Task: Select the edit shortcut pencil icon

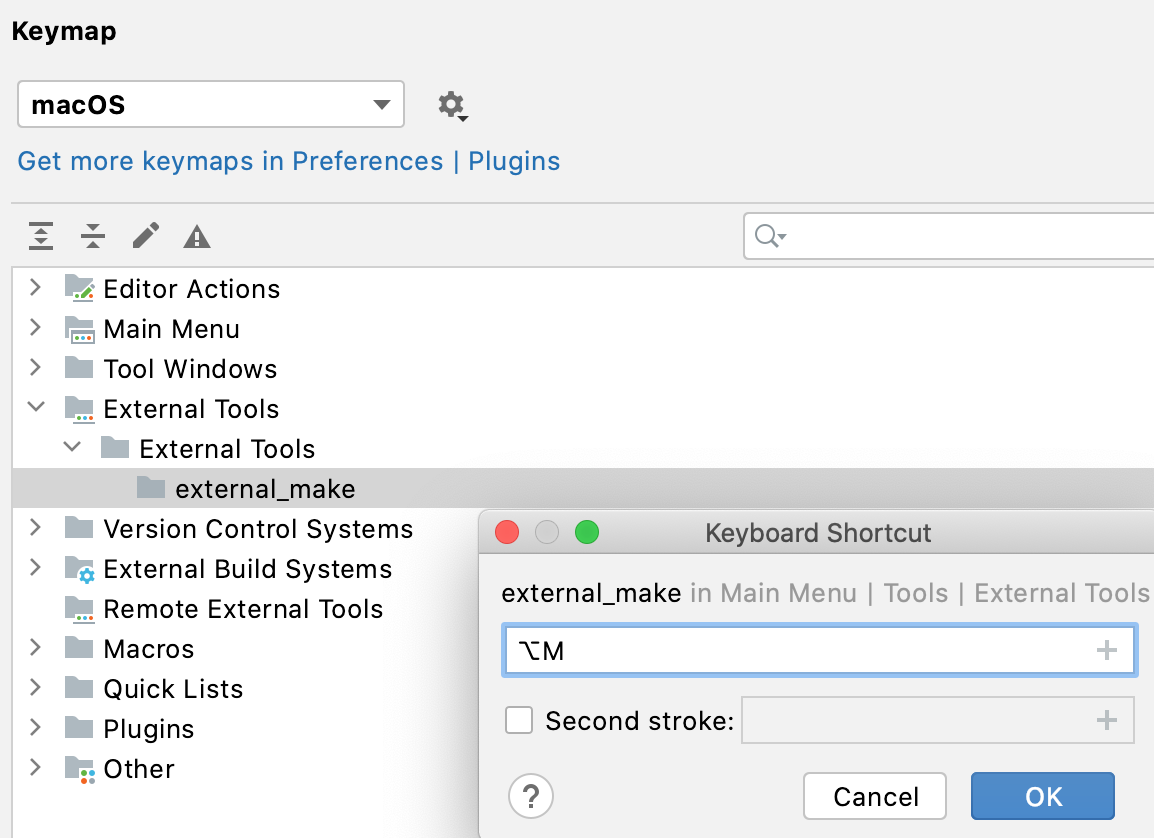Action: [144, 236]
